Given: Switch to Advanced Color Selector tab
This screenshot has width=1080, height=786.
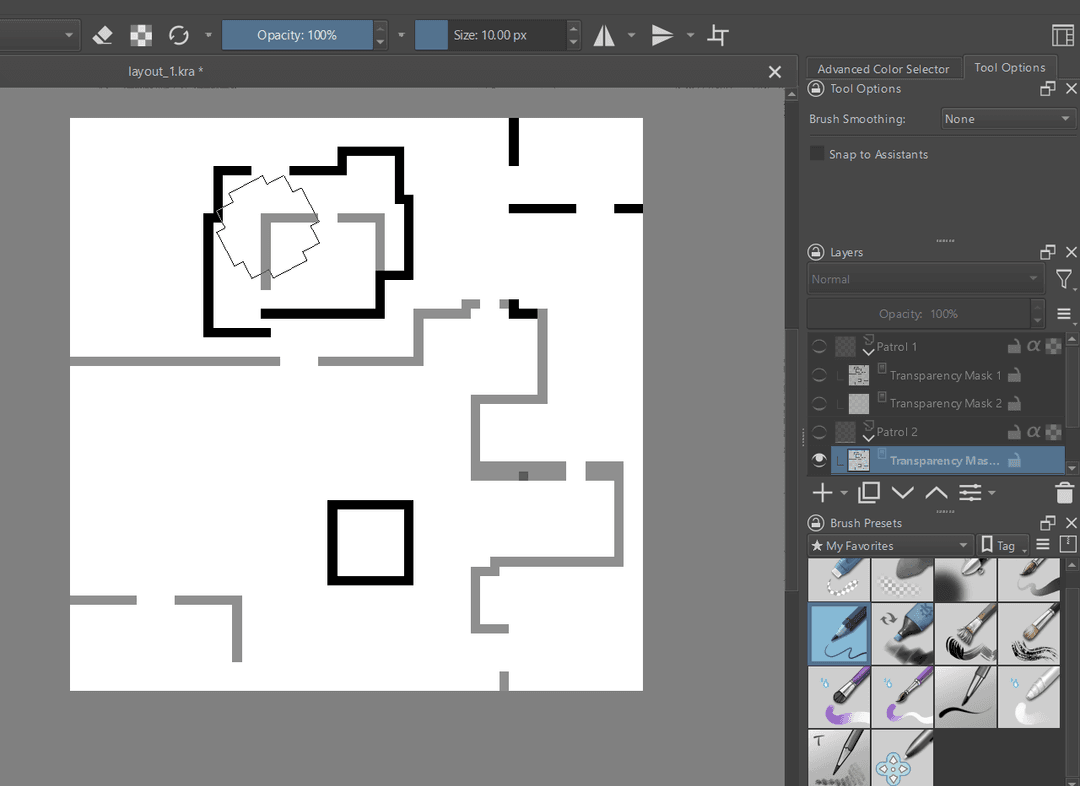Looking at the screenshot, I should coord(883,69).
